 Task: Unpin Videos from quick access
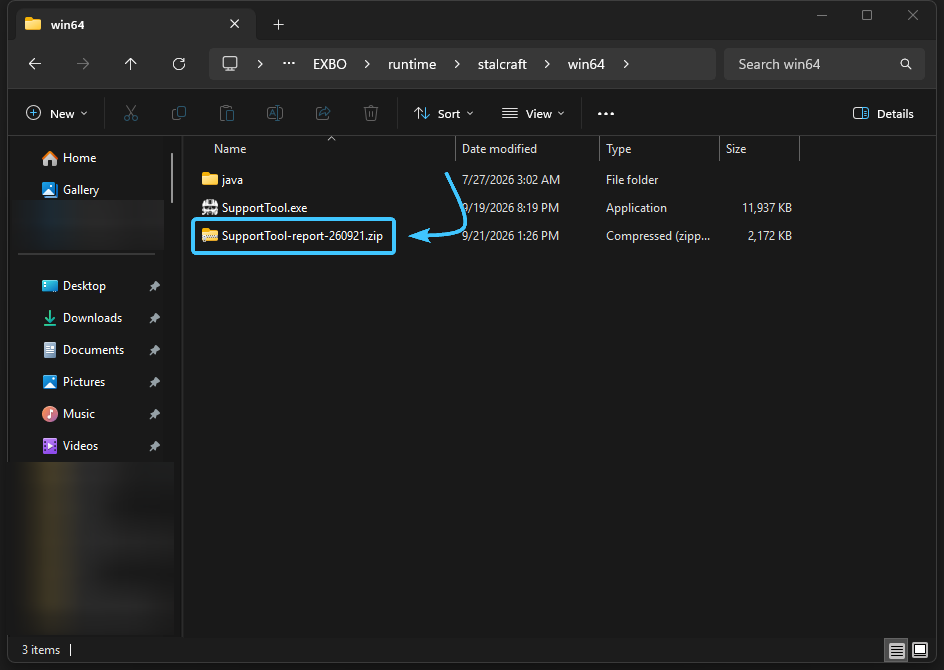coord(155,445)
